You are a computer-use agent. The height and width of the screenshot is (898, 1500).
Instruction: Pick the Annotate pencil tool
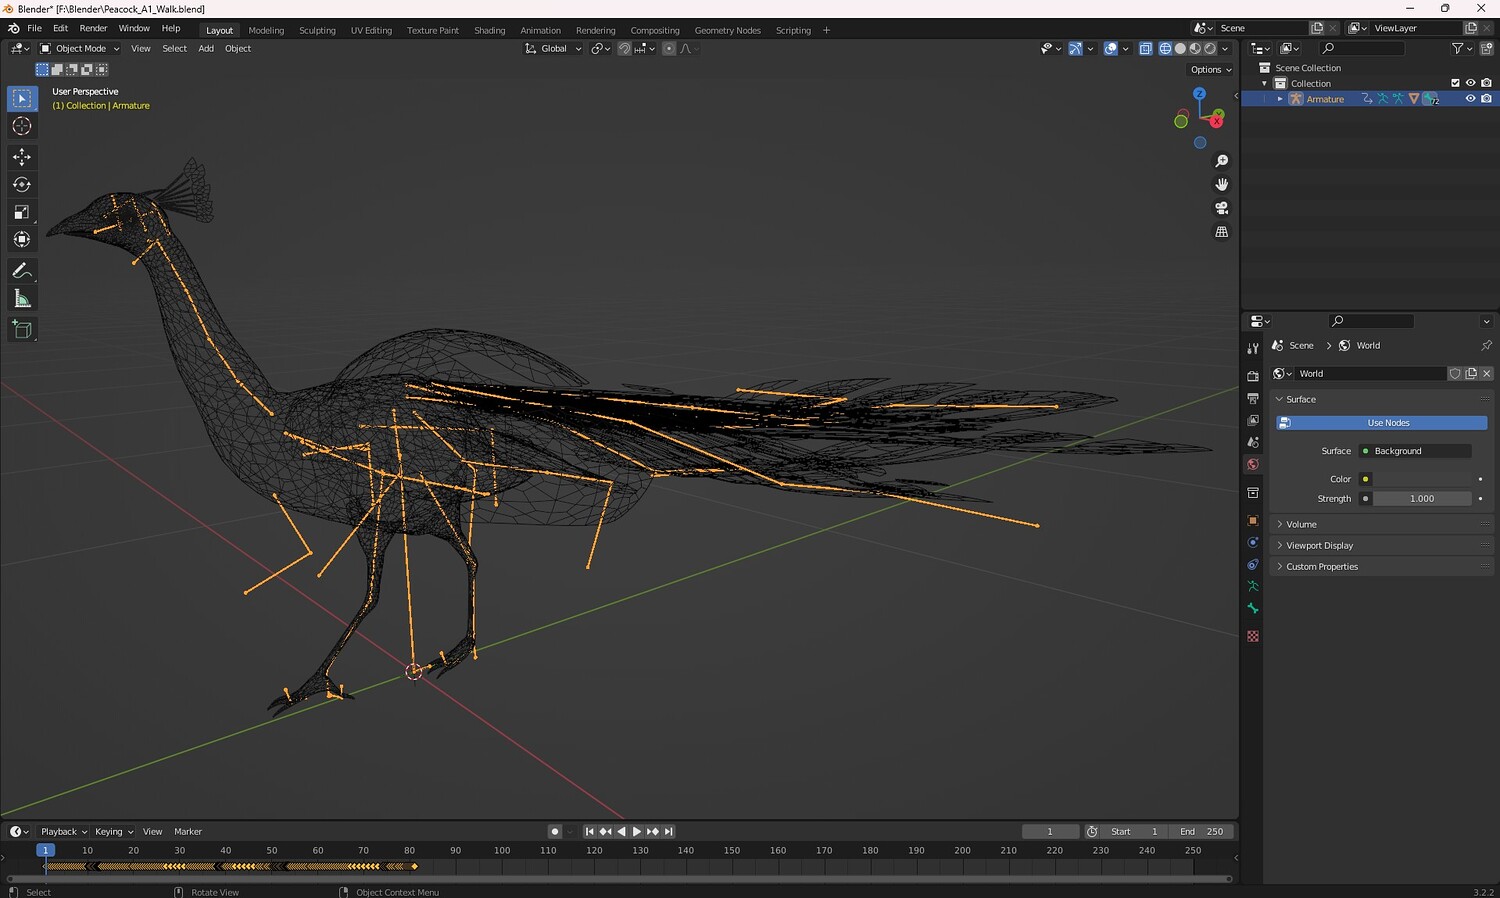pos(22,271)
